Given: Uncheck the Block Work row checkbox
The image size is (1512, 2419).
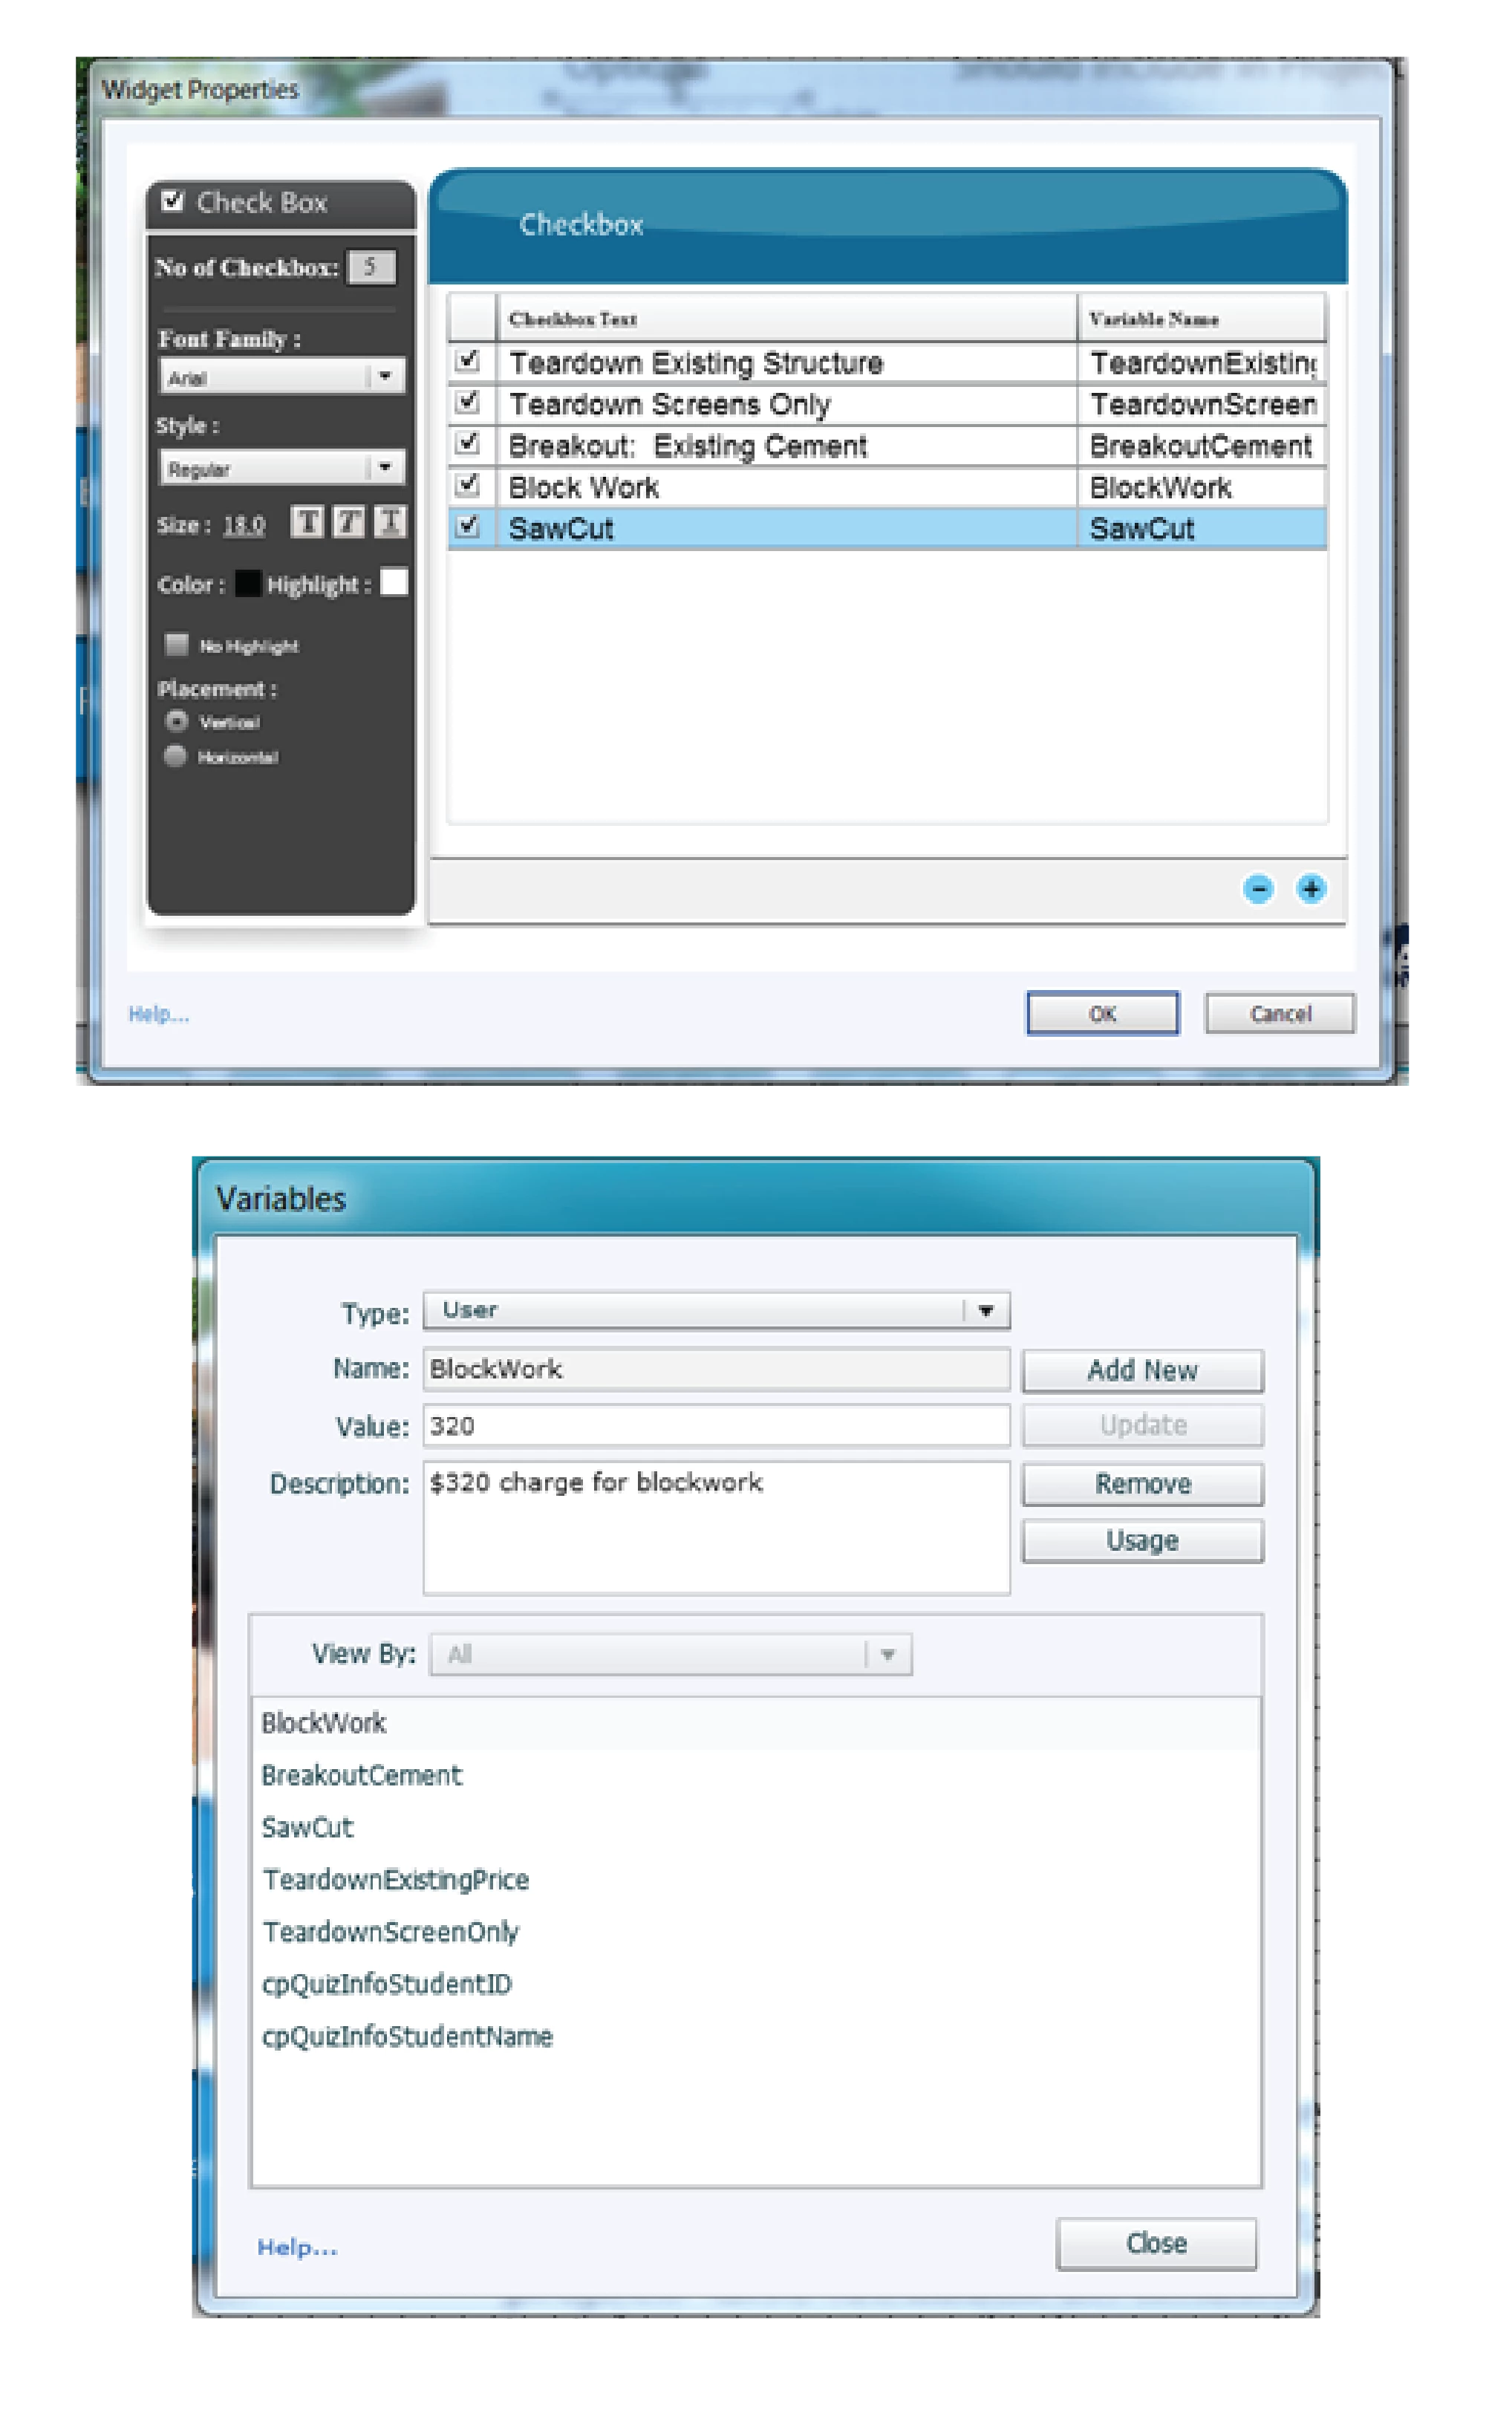Looking at the screenshot, I should 468,486.
